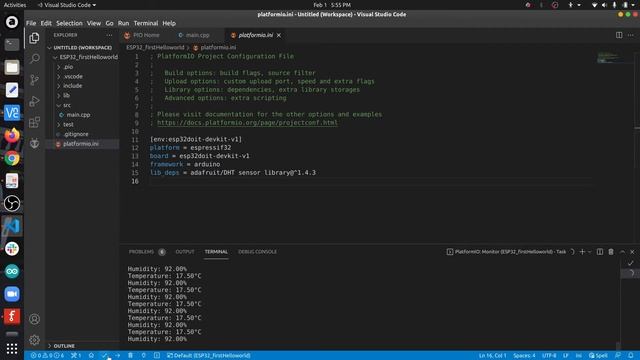
Task: Click the running tasks tools indicator
Action: (76, 356)
